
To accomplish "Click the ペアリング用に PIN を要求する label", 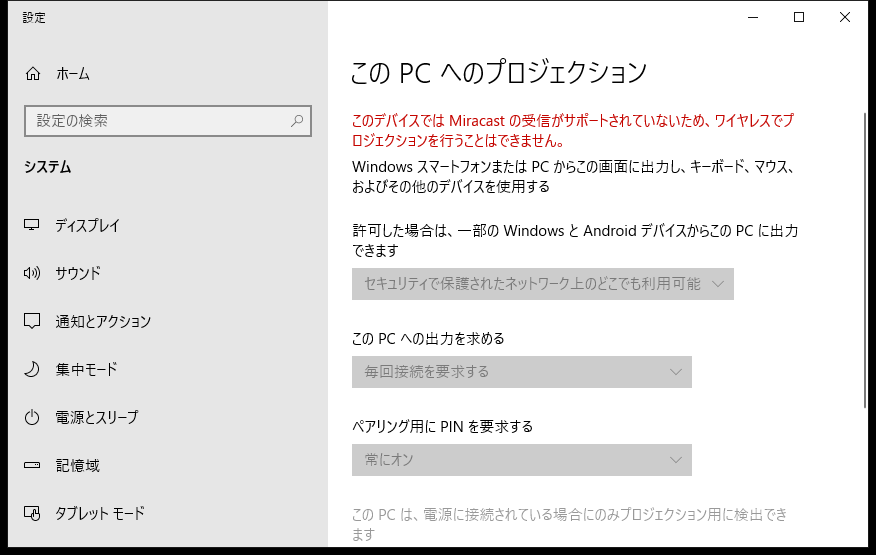I will pos(442,427).
